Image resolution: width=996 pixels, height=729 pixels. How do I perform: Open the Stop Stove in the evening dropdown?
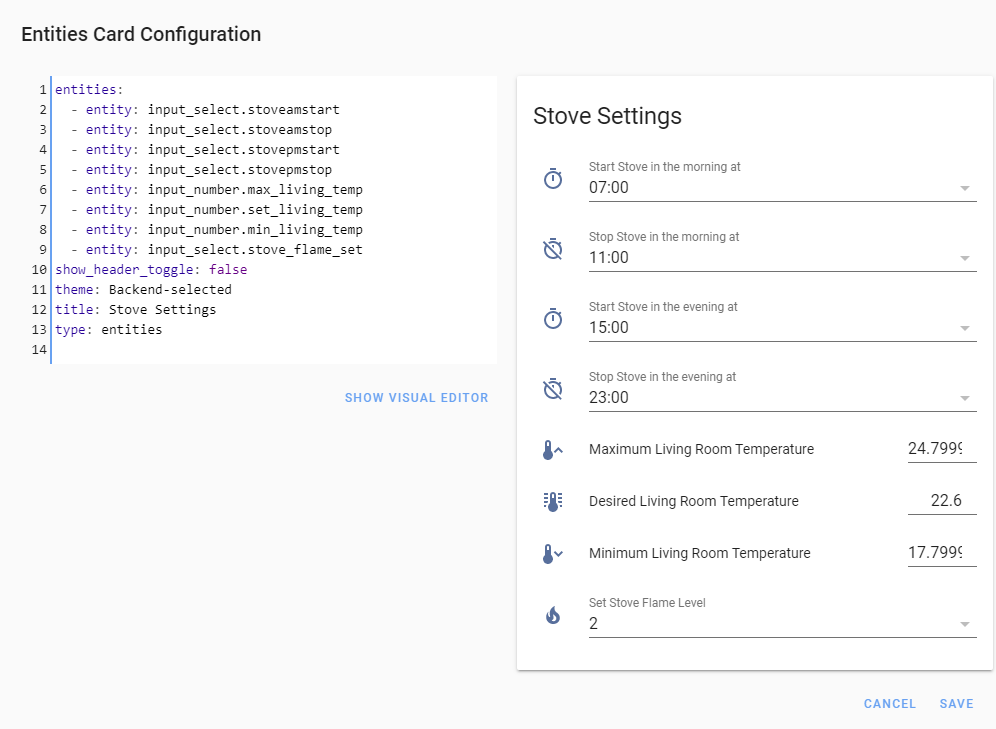[x=782, y=390]
